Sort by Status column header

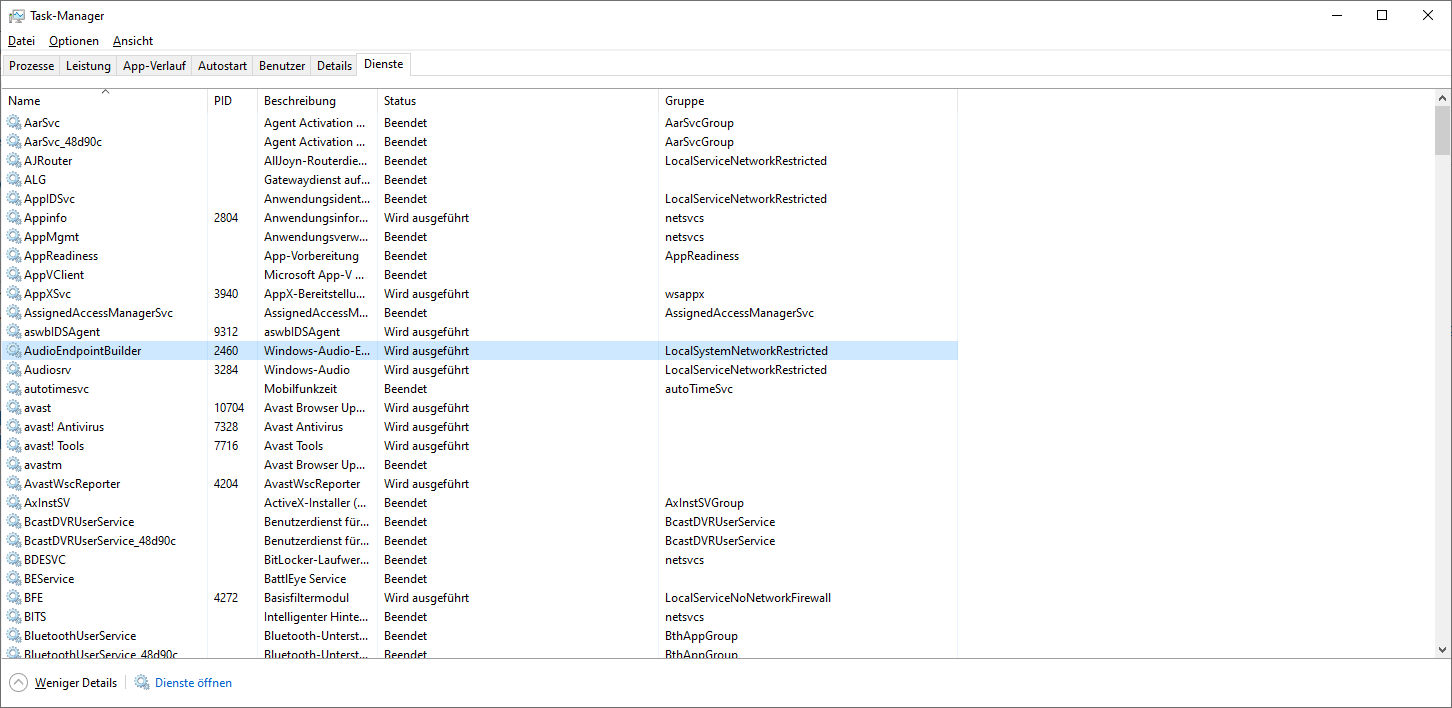pyautogui.click(x=517, y=101)
